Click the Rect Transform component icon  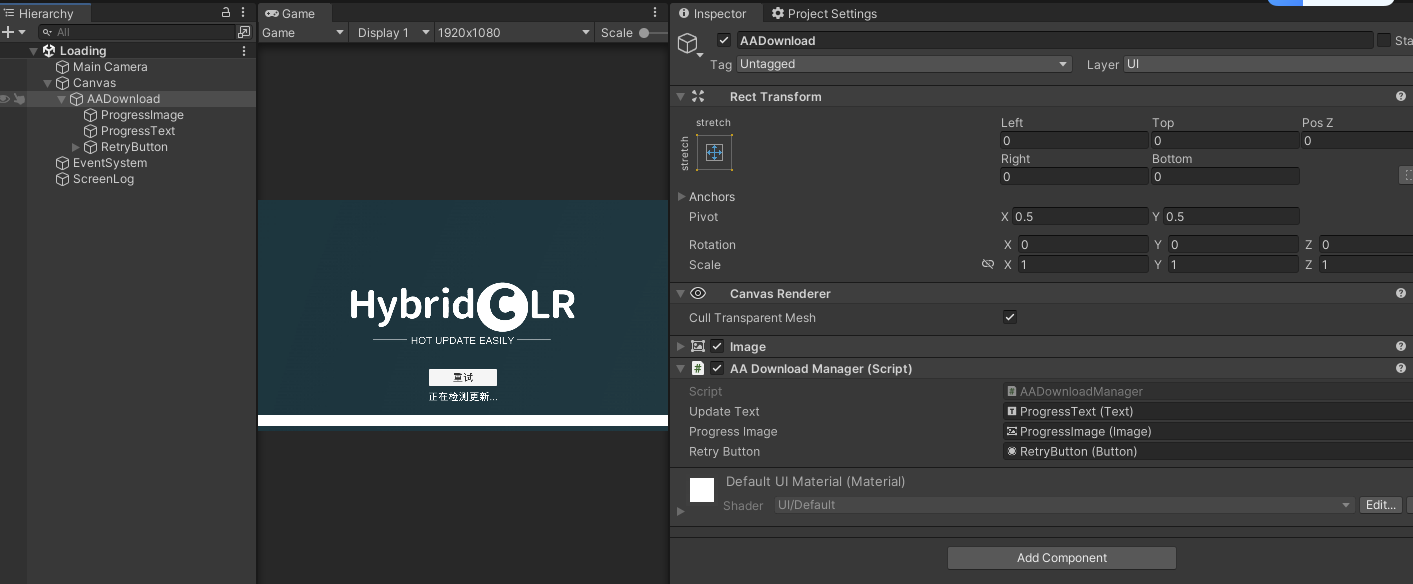(699, 97)
